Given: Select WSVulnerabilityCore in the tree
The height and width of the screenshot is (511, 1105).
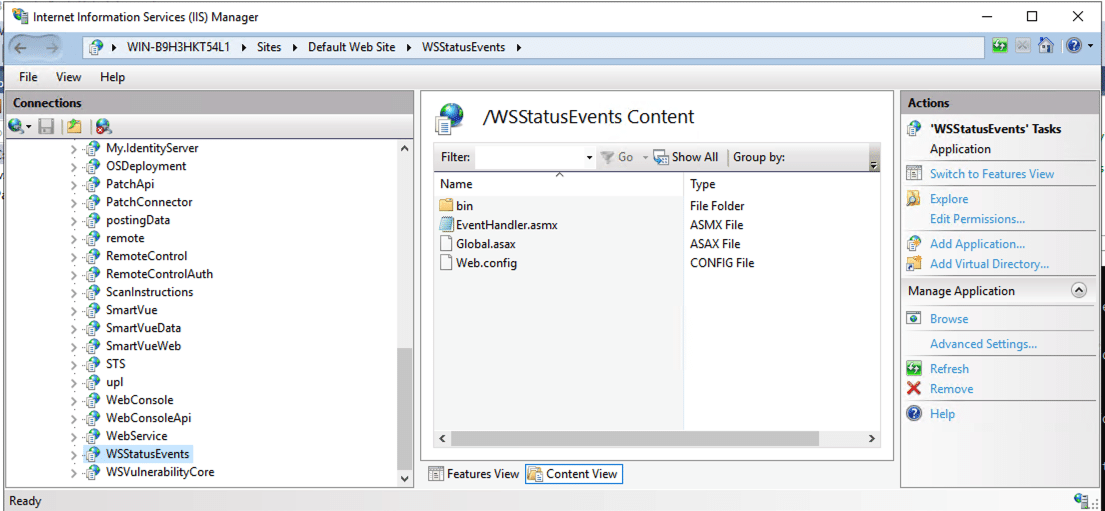Looking at the screenshot, I should (159, 472).
